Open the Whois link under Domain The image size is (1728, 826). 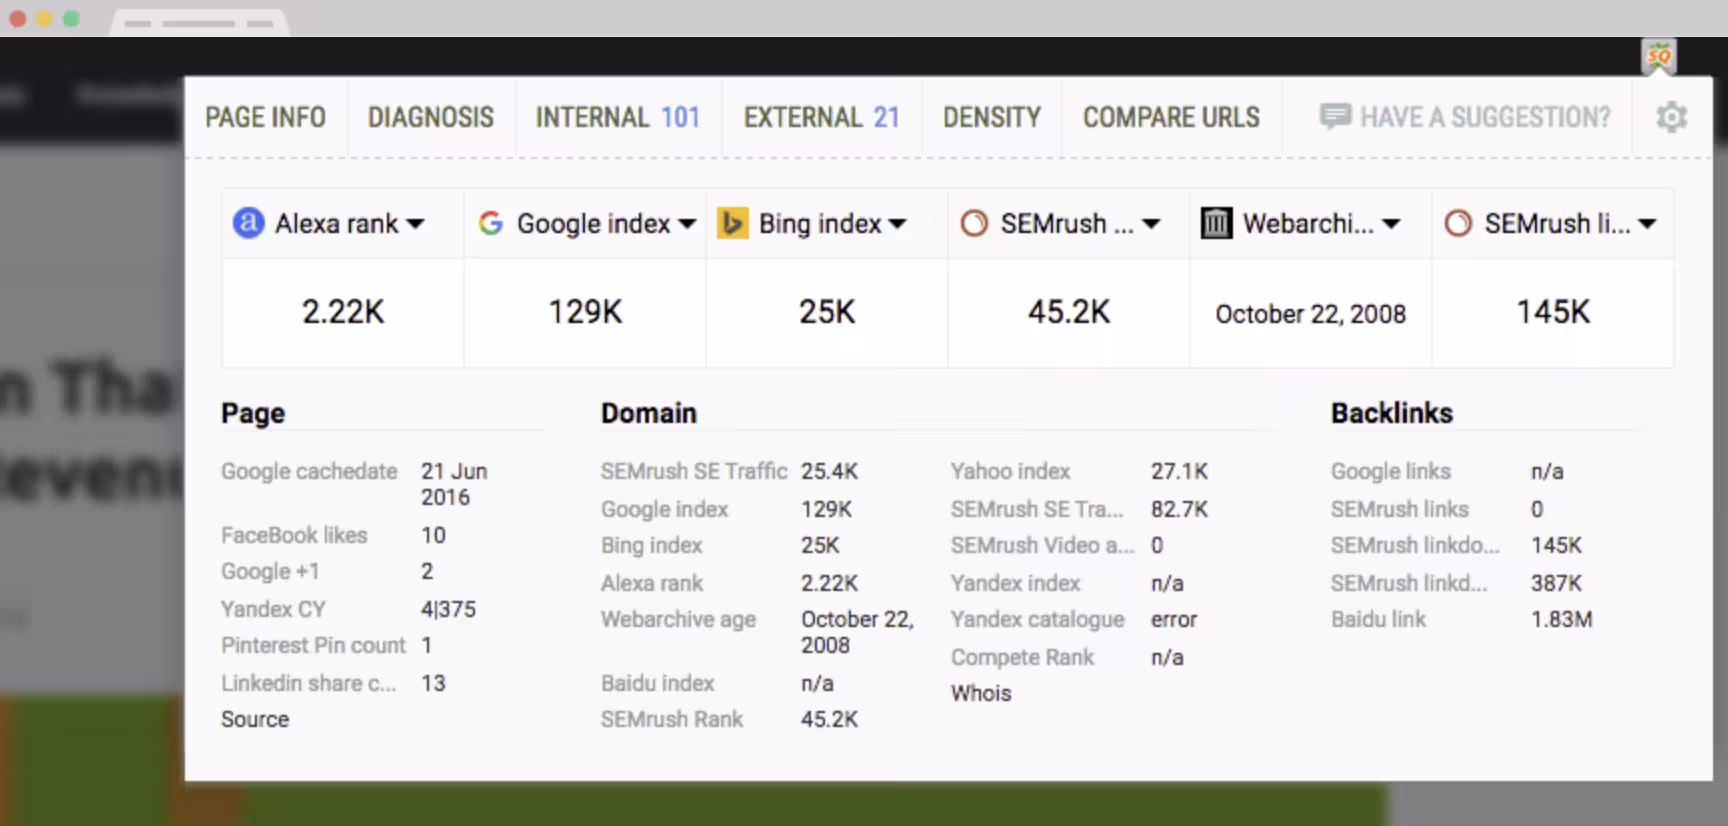(x=981, y=693)
